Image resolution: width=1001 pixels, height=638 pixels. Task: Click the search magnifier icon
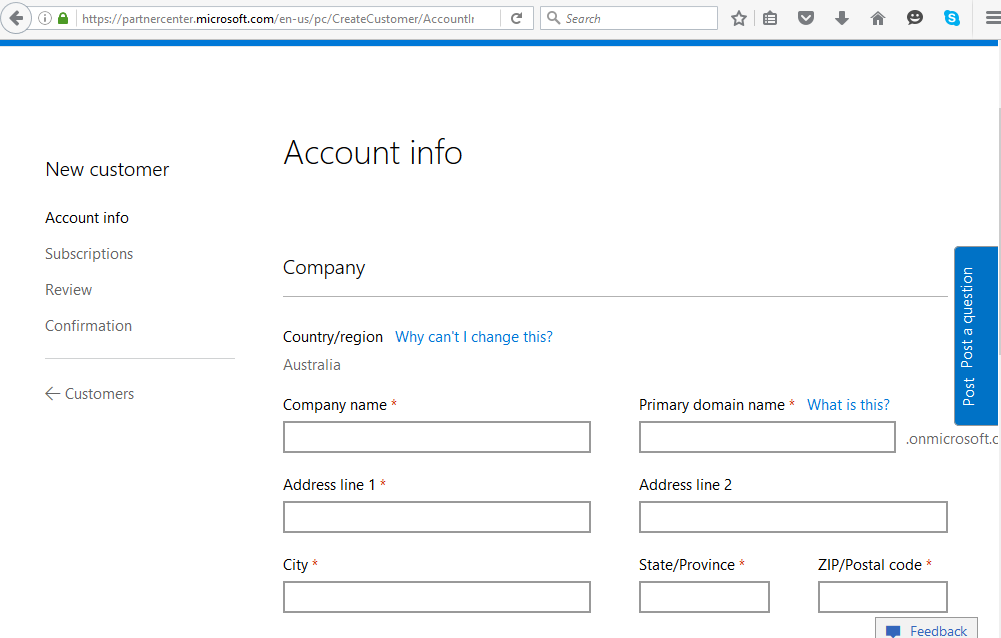[x=553, y=18]
